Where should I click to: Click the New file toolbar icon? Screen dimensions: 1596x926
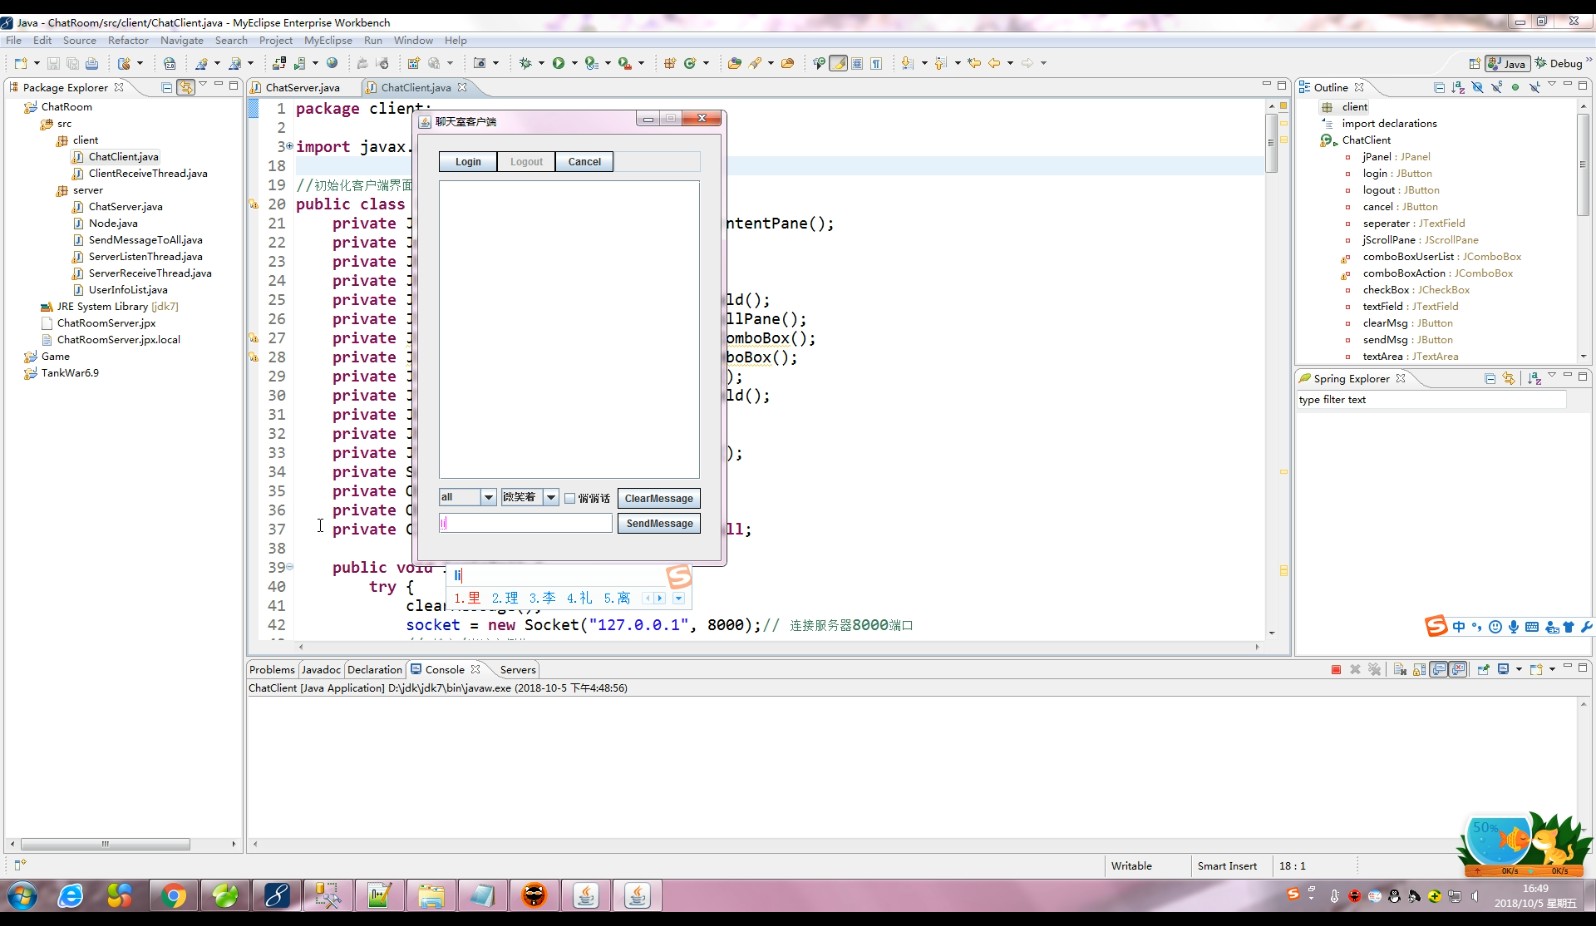20,63
